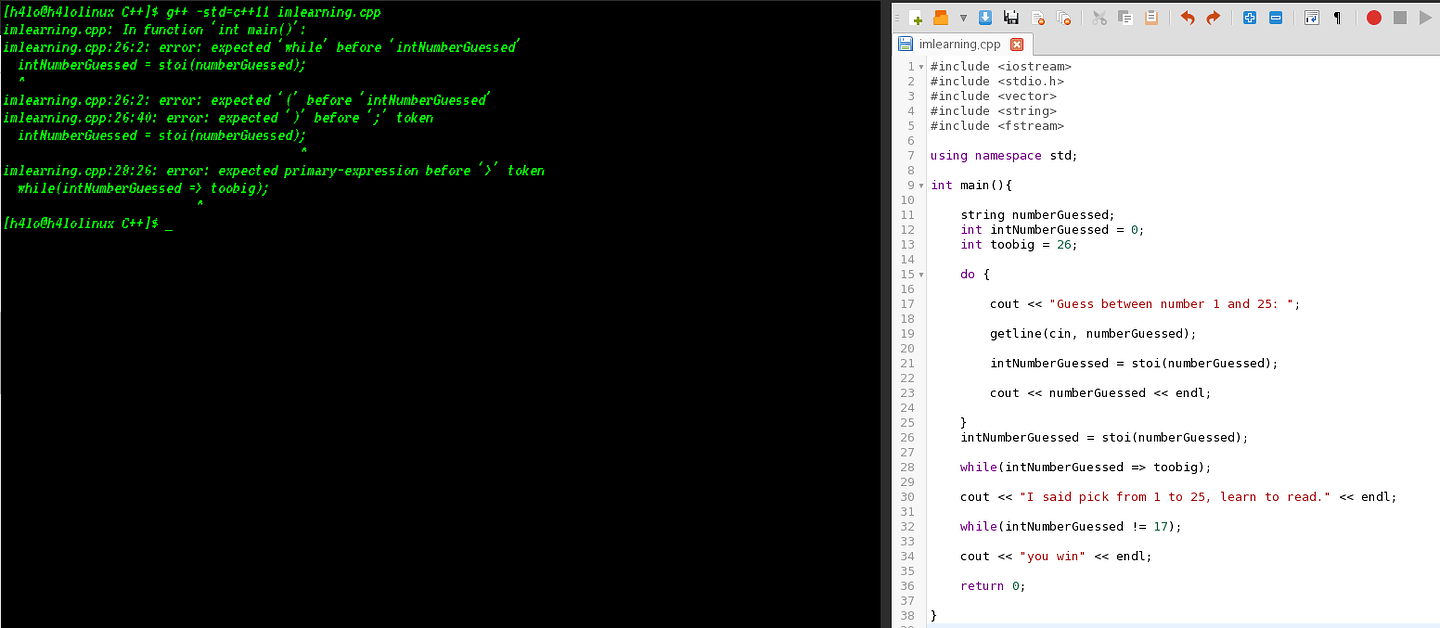
Task: Paste from the clipboard
Action: point(1152,17)
